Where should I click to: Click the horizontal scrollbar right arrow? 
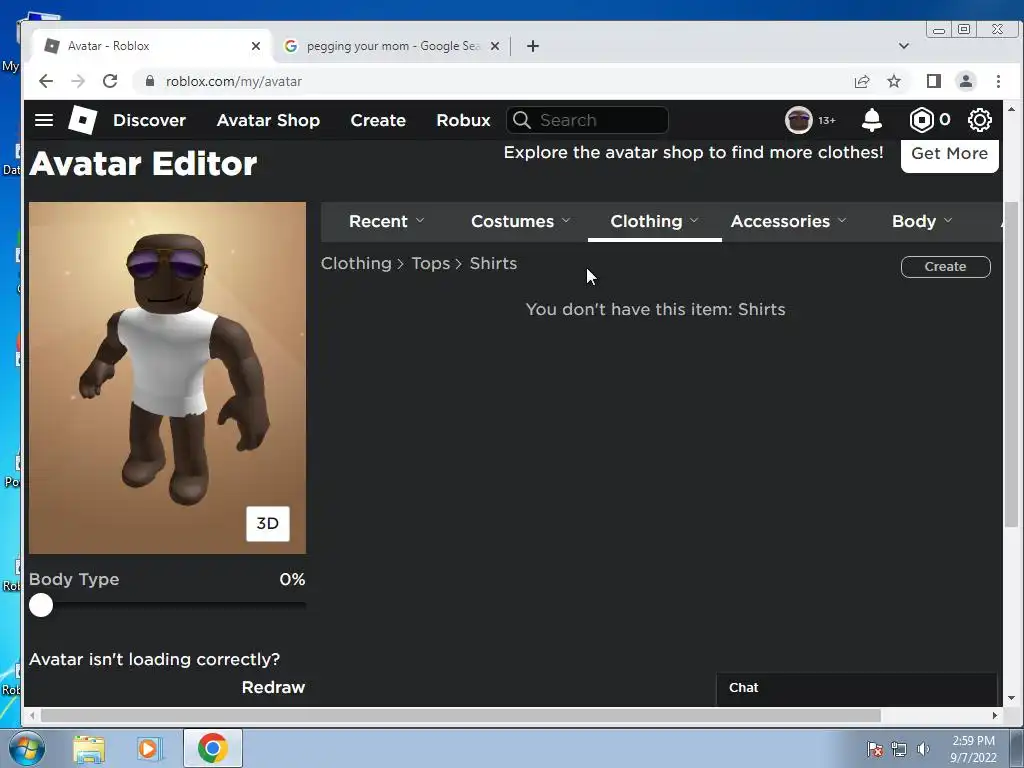pyautogui.click(x=995, y=716)
